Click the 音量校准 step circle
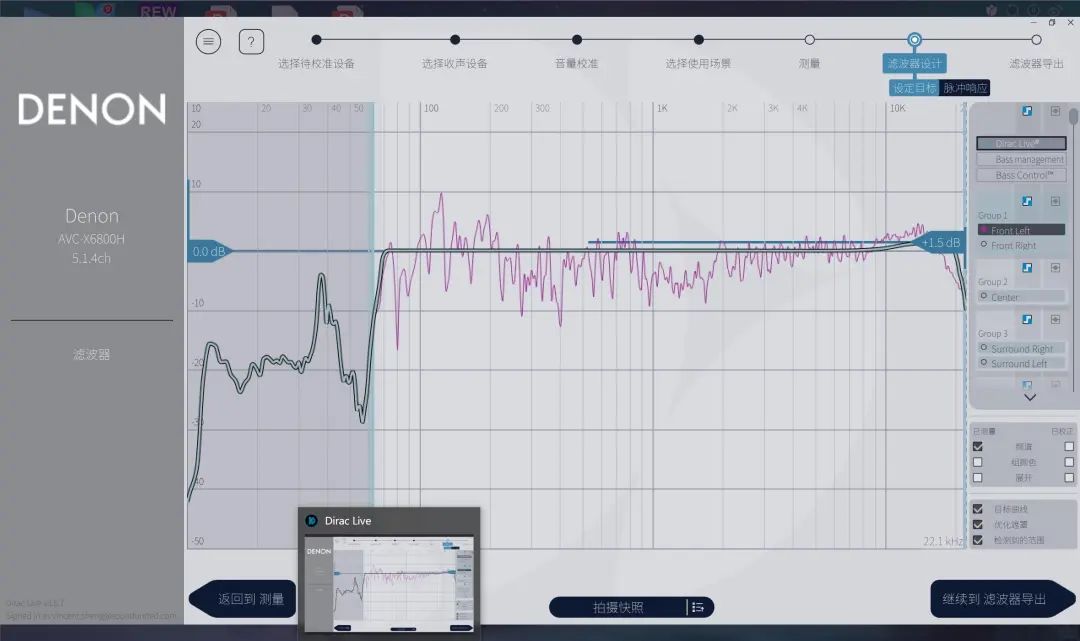This screenshot has height=641, width=1080. 577,40
